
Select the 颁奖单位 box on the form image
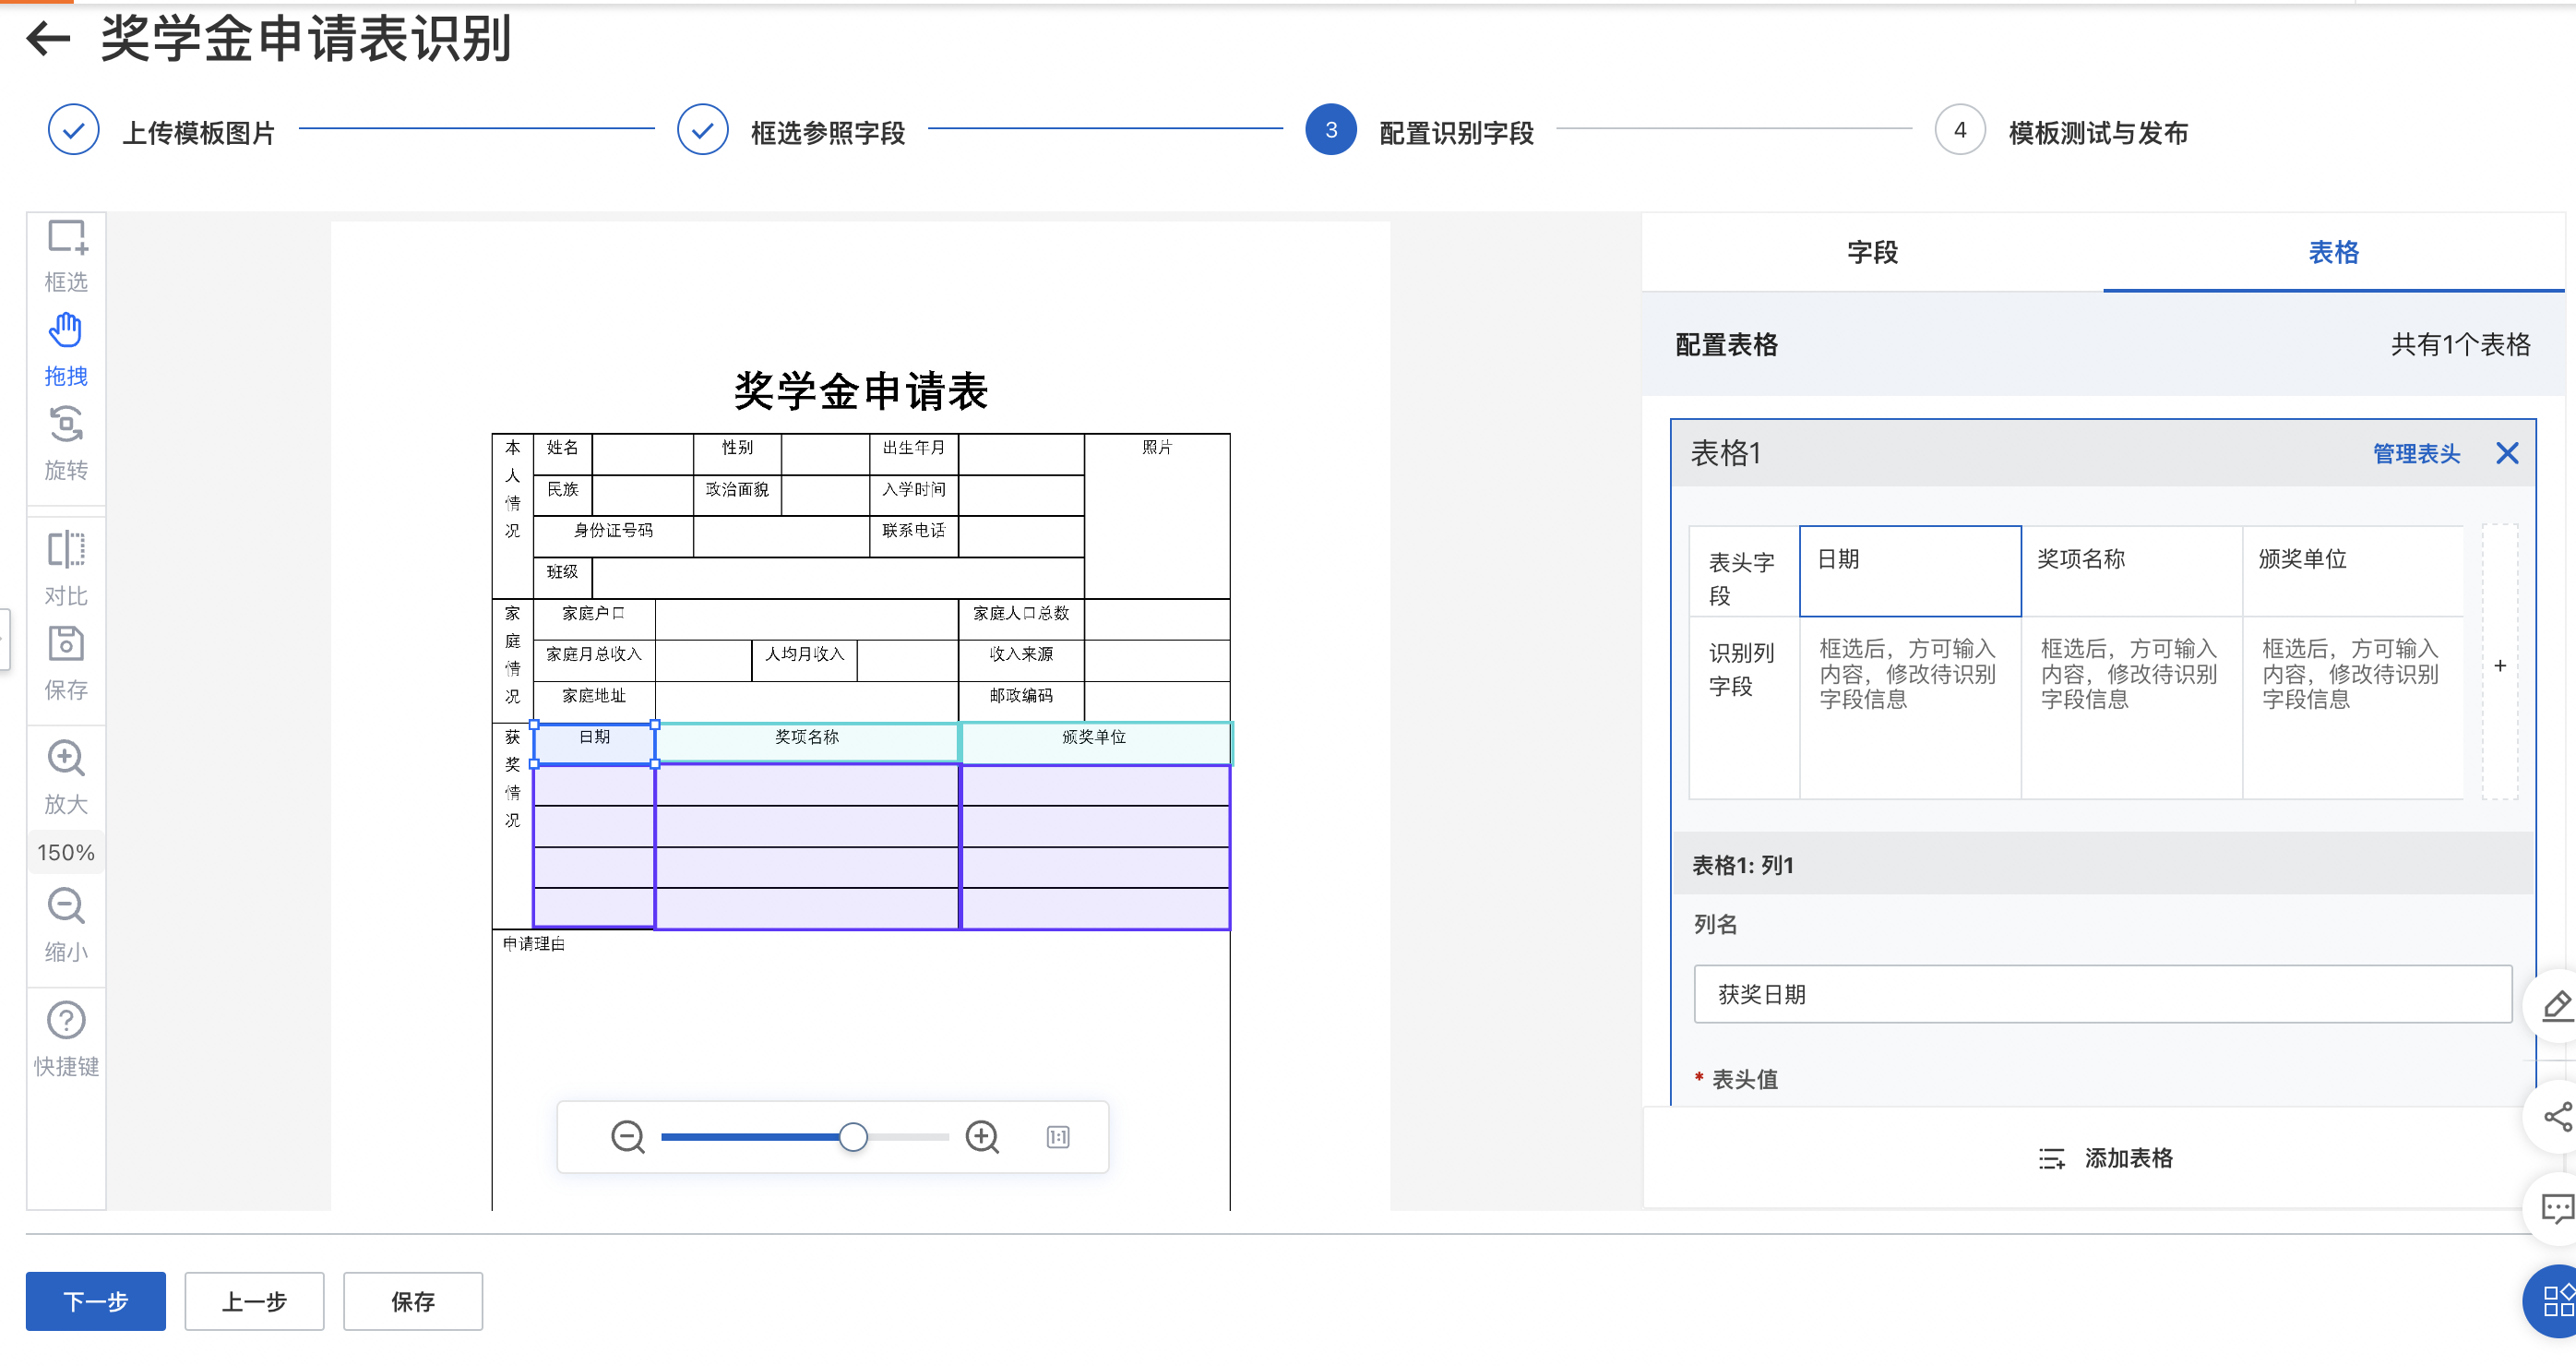[x=1095, y=743]
